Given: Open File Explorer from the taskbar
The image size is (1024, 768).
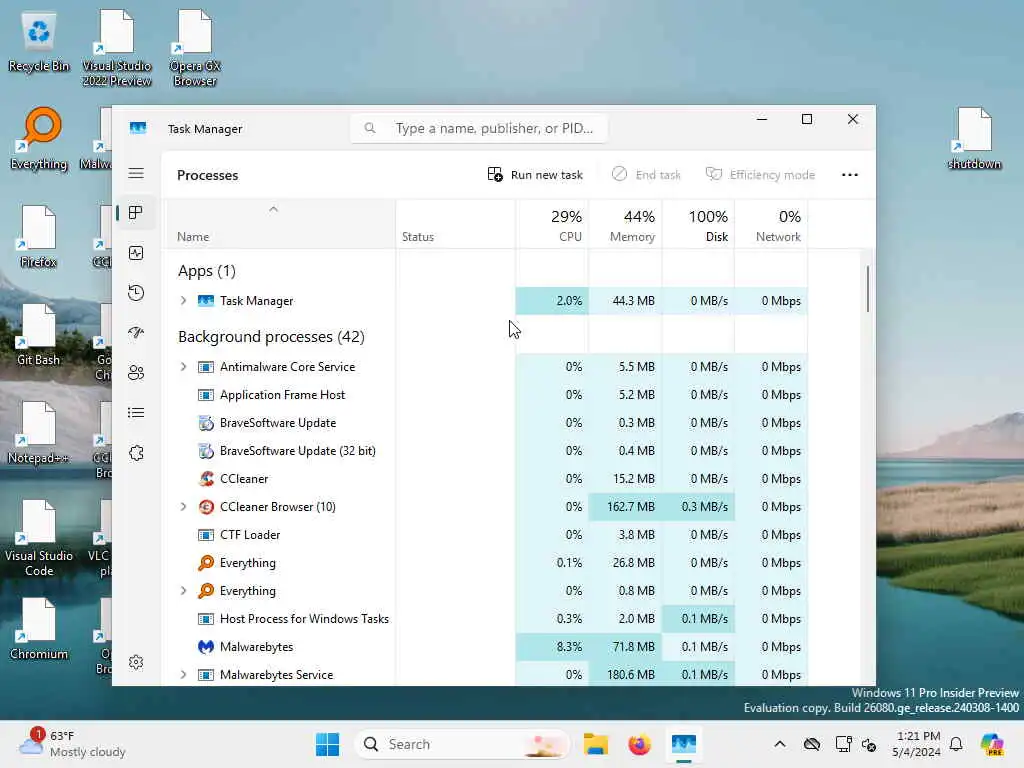Looking at the screenshot, I should click(x=596, y=744).
